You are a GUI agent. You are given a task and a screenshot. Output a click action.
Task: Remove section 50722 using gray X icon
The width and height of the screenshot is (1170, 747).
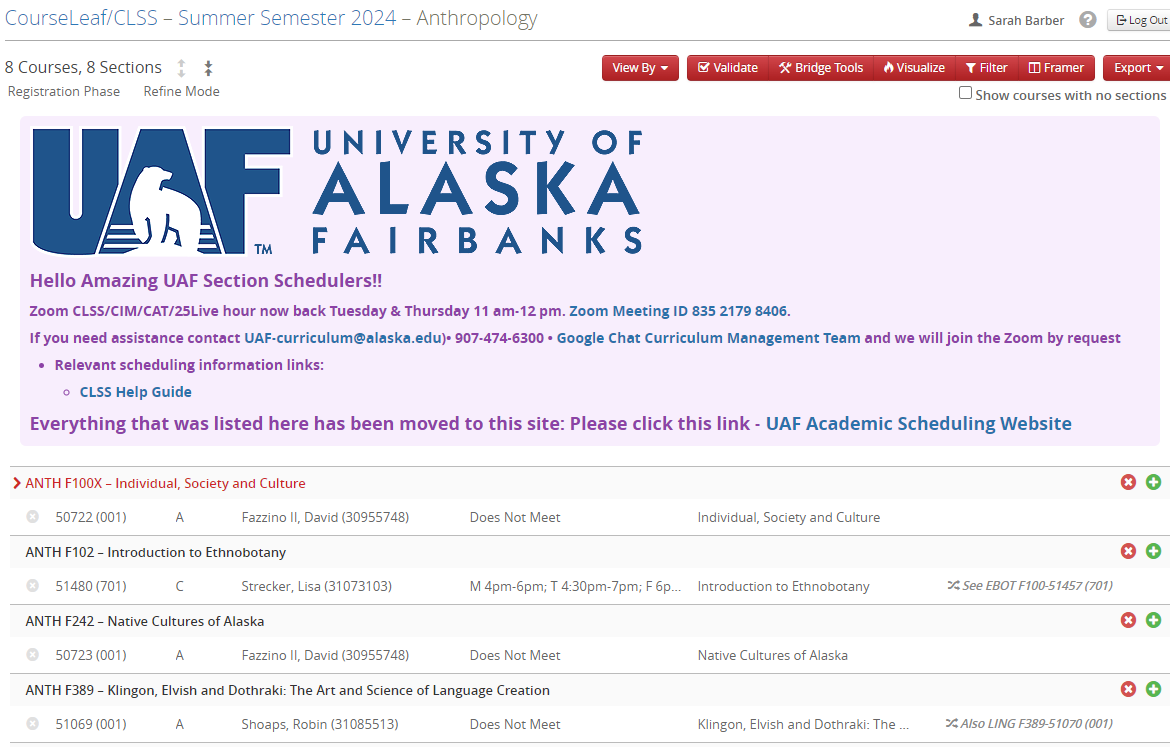32,517
